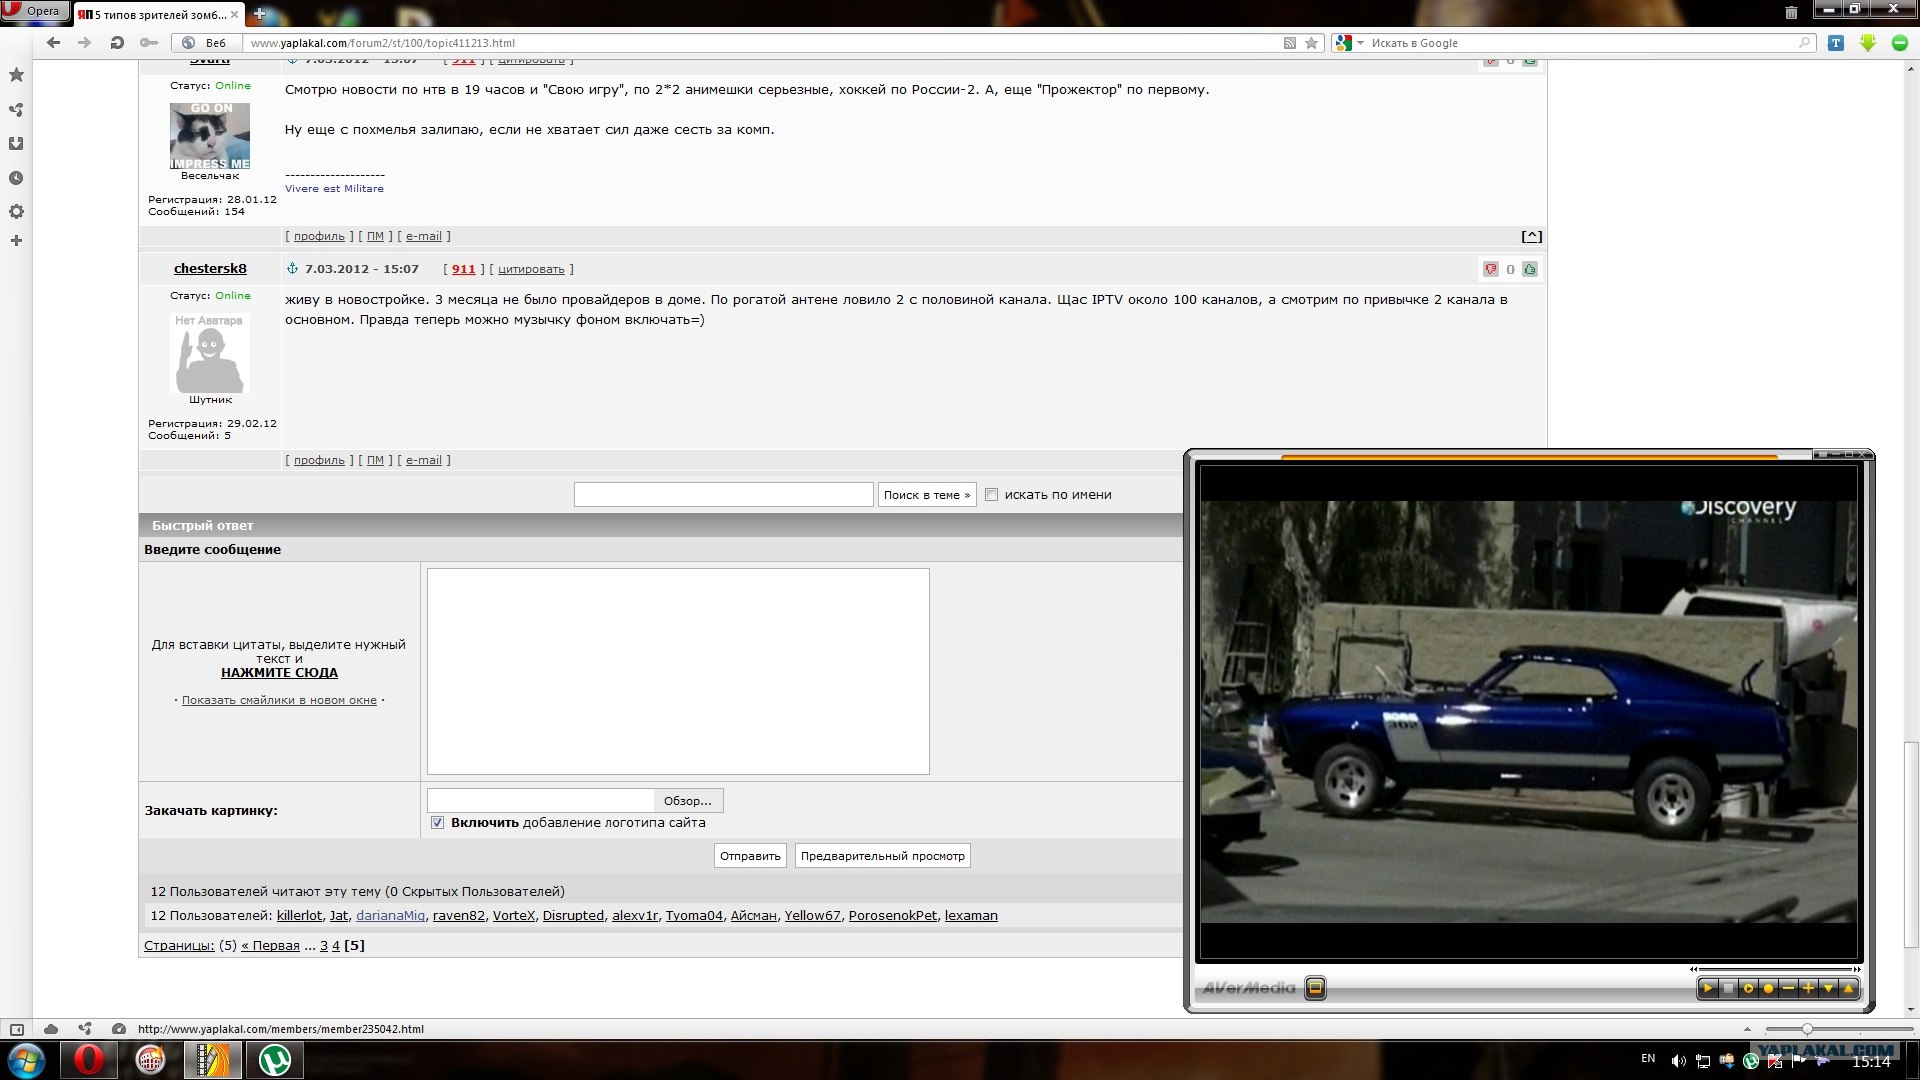Open the Opera main menu
The height and width of the screenshot is (1080, 1920).
click(x=34, y=11)
